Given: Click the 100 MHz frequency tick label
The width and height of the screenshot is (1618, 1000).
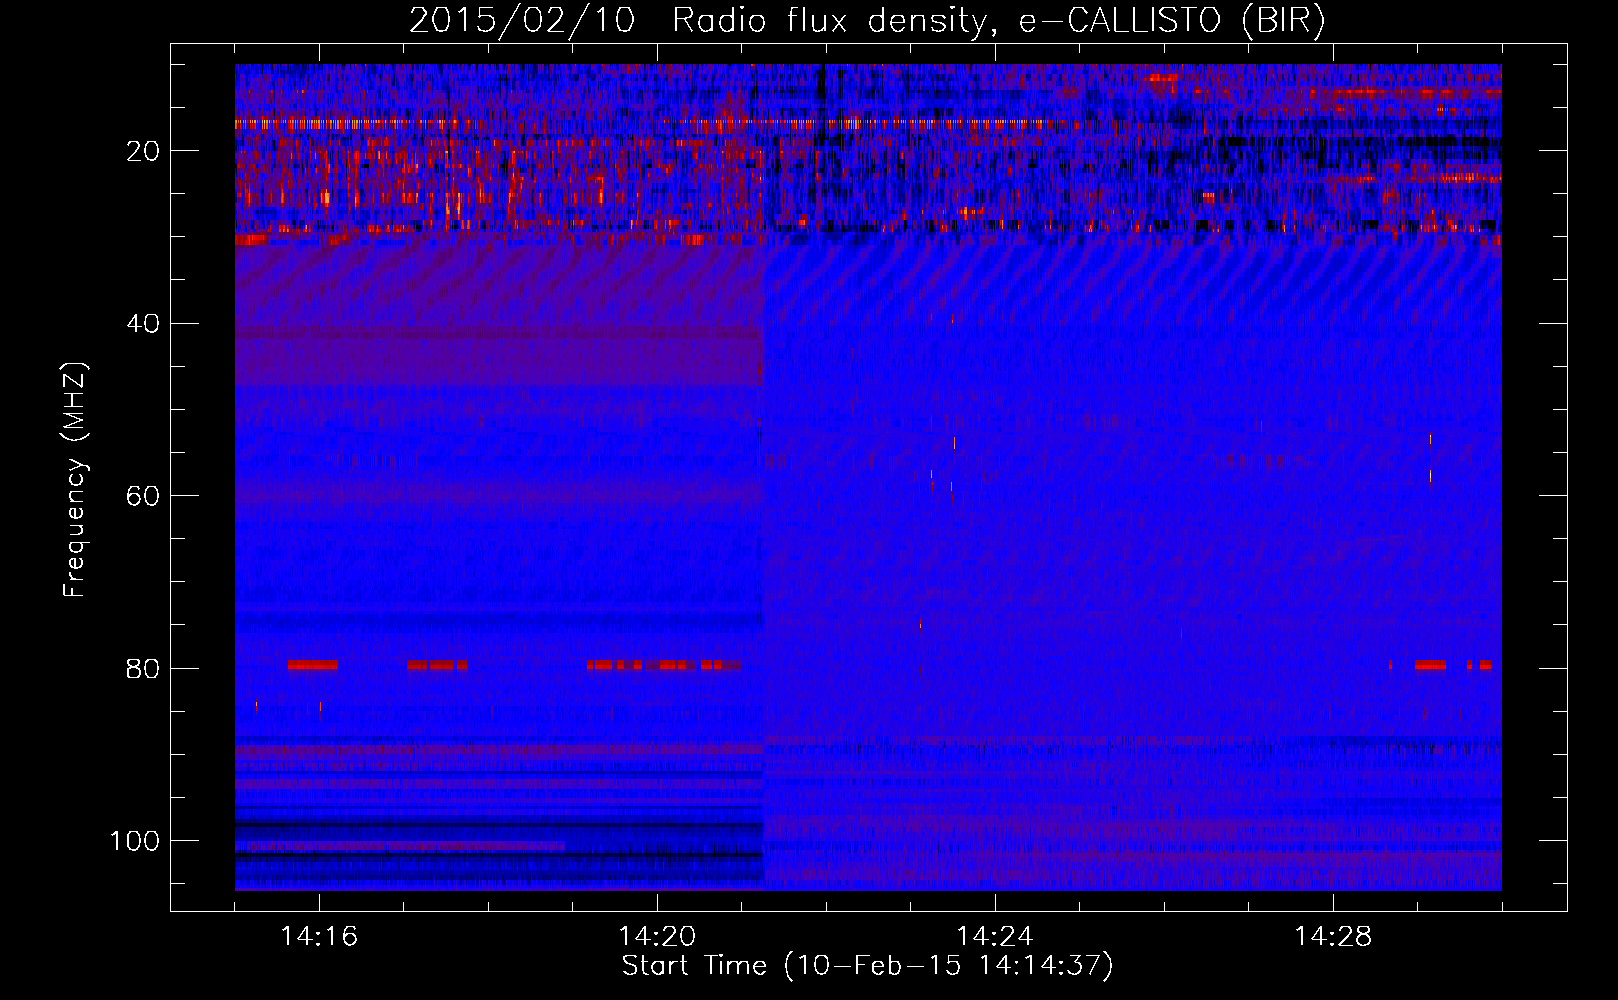Looking at the screenshot, I should point(135,841).
